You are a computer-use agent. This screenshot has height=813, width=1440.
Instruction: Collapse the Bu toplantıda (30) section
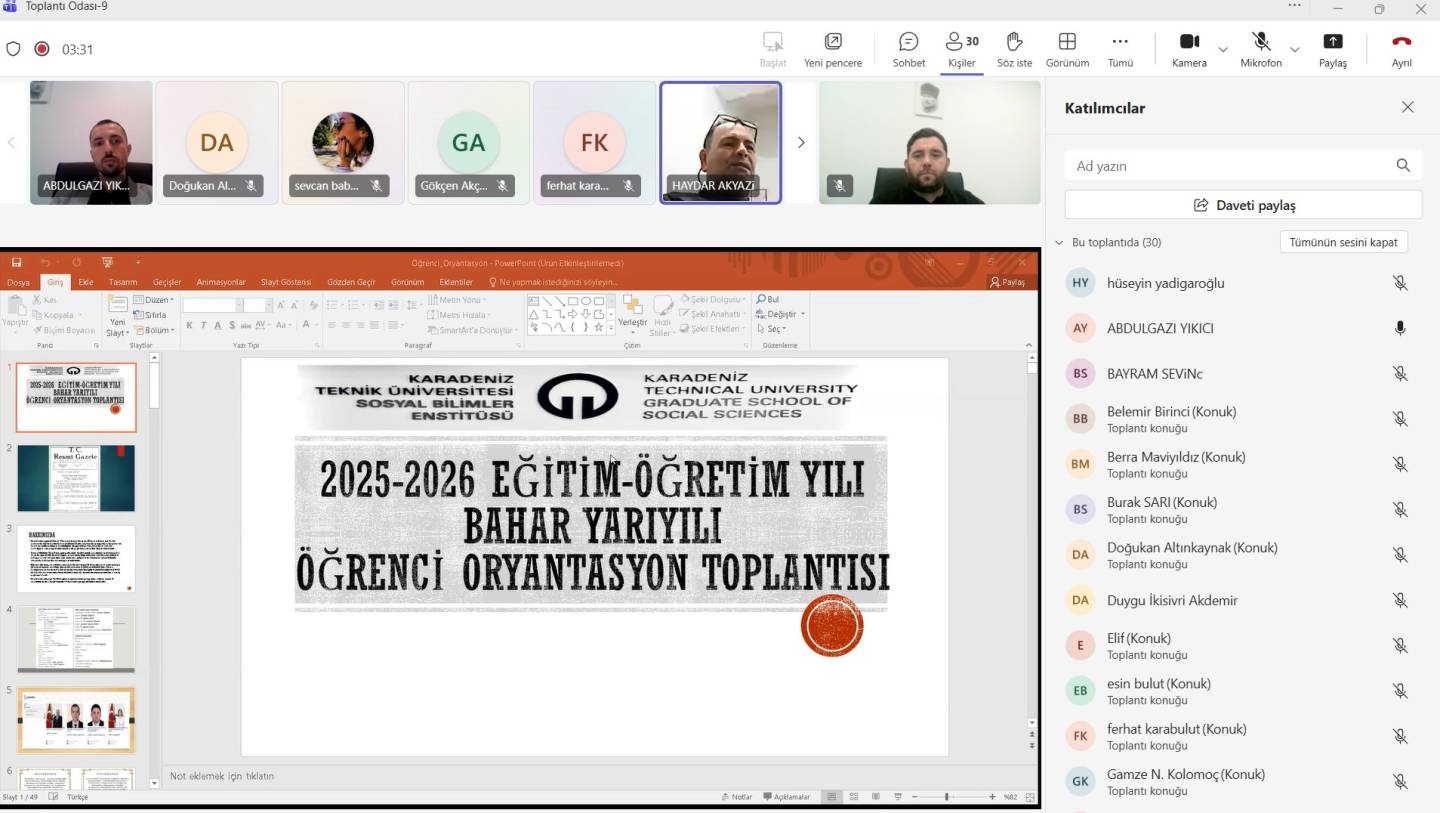point(1060,242)
